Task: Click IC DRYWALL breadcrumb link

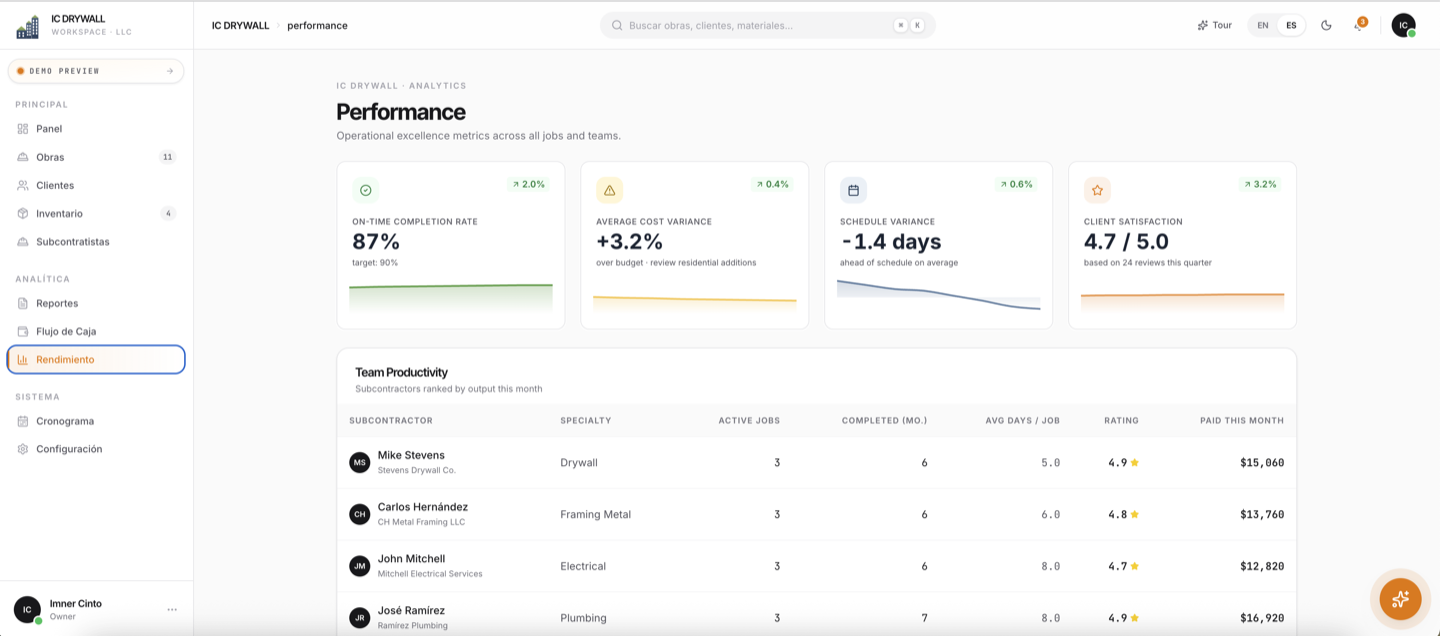Action: (x=240, y=25)
